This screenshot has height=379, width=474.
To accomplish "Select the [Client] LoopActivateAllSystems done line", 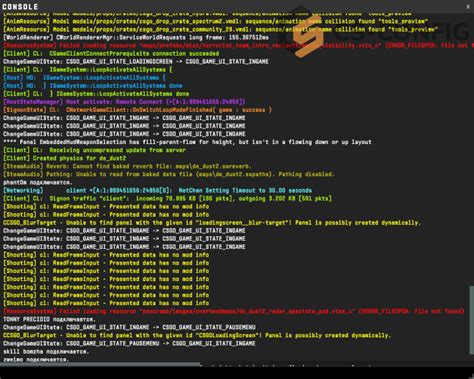I will [96, 94].
